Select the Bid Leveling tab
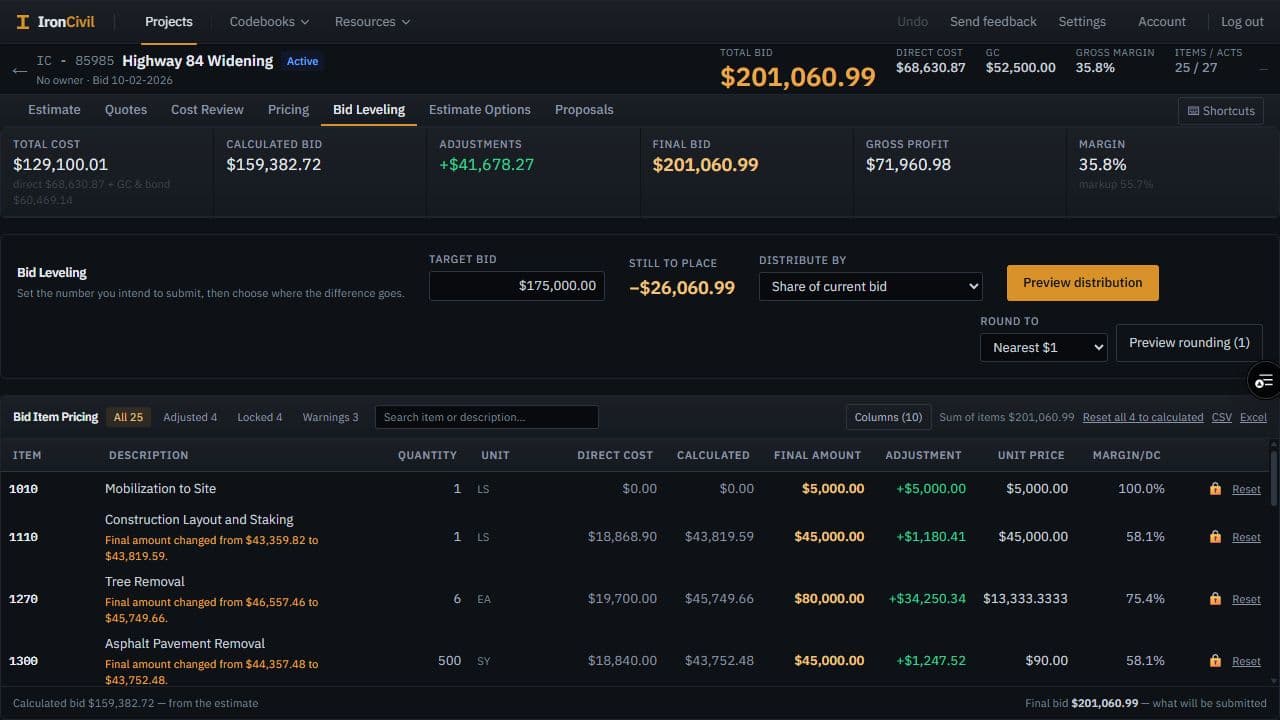This screenshot has height=720, width=1280. (369, 110)
